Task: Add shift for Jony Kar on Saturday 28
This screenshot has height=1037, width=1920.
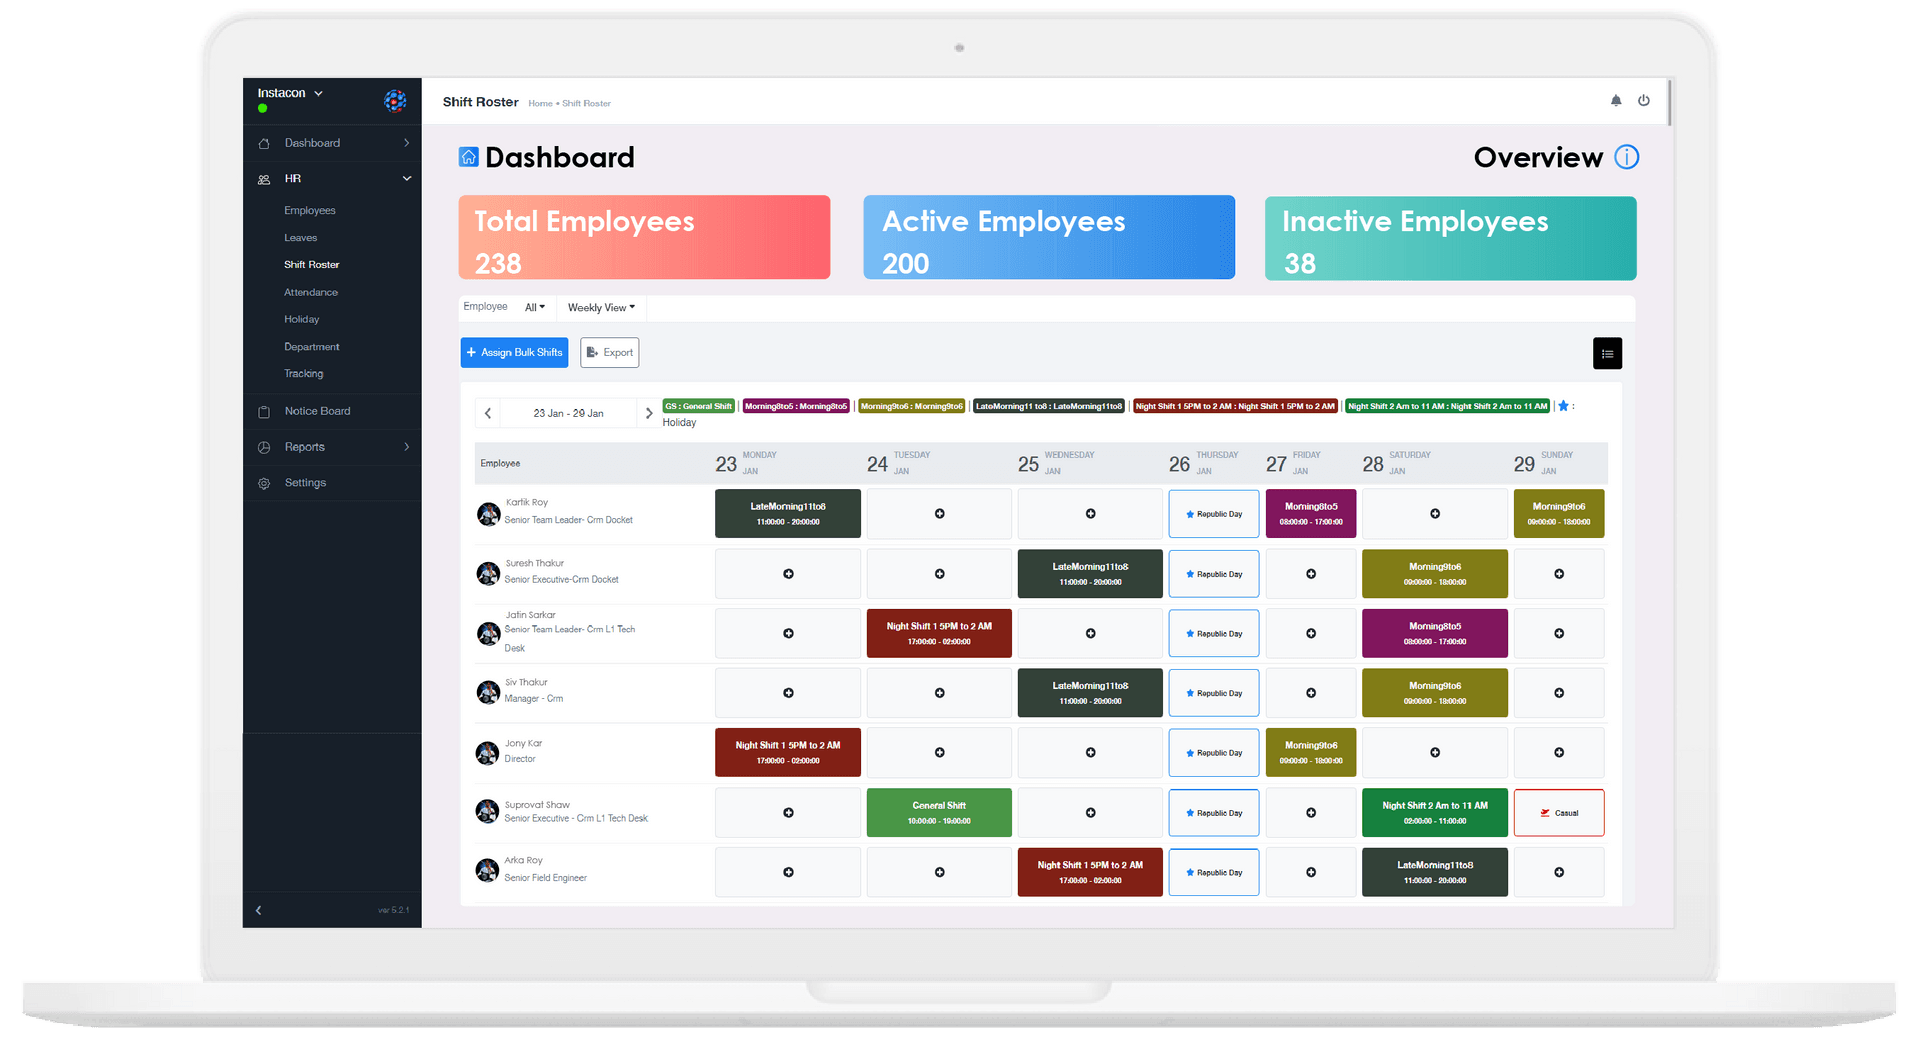Action: [1435, 752]
